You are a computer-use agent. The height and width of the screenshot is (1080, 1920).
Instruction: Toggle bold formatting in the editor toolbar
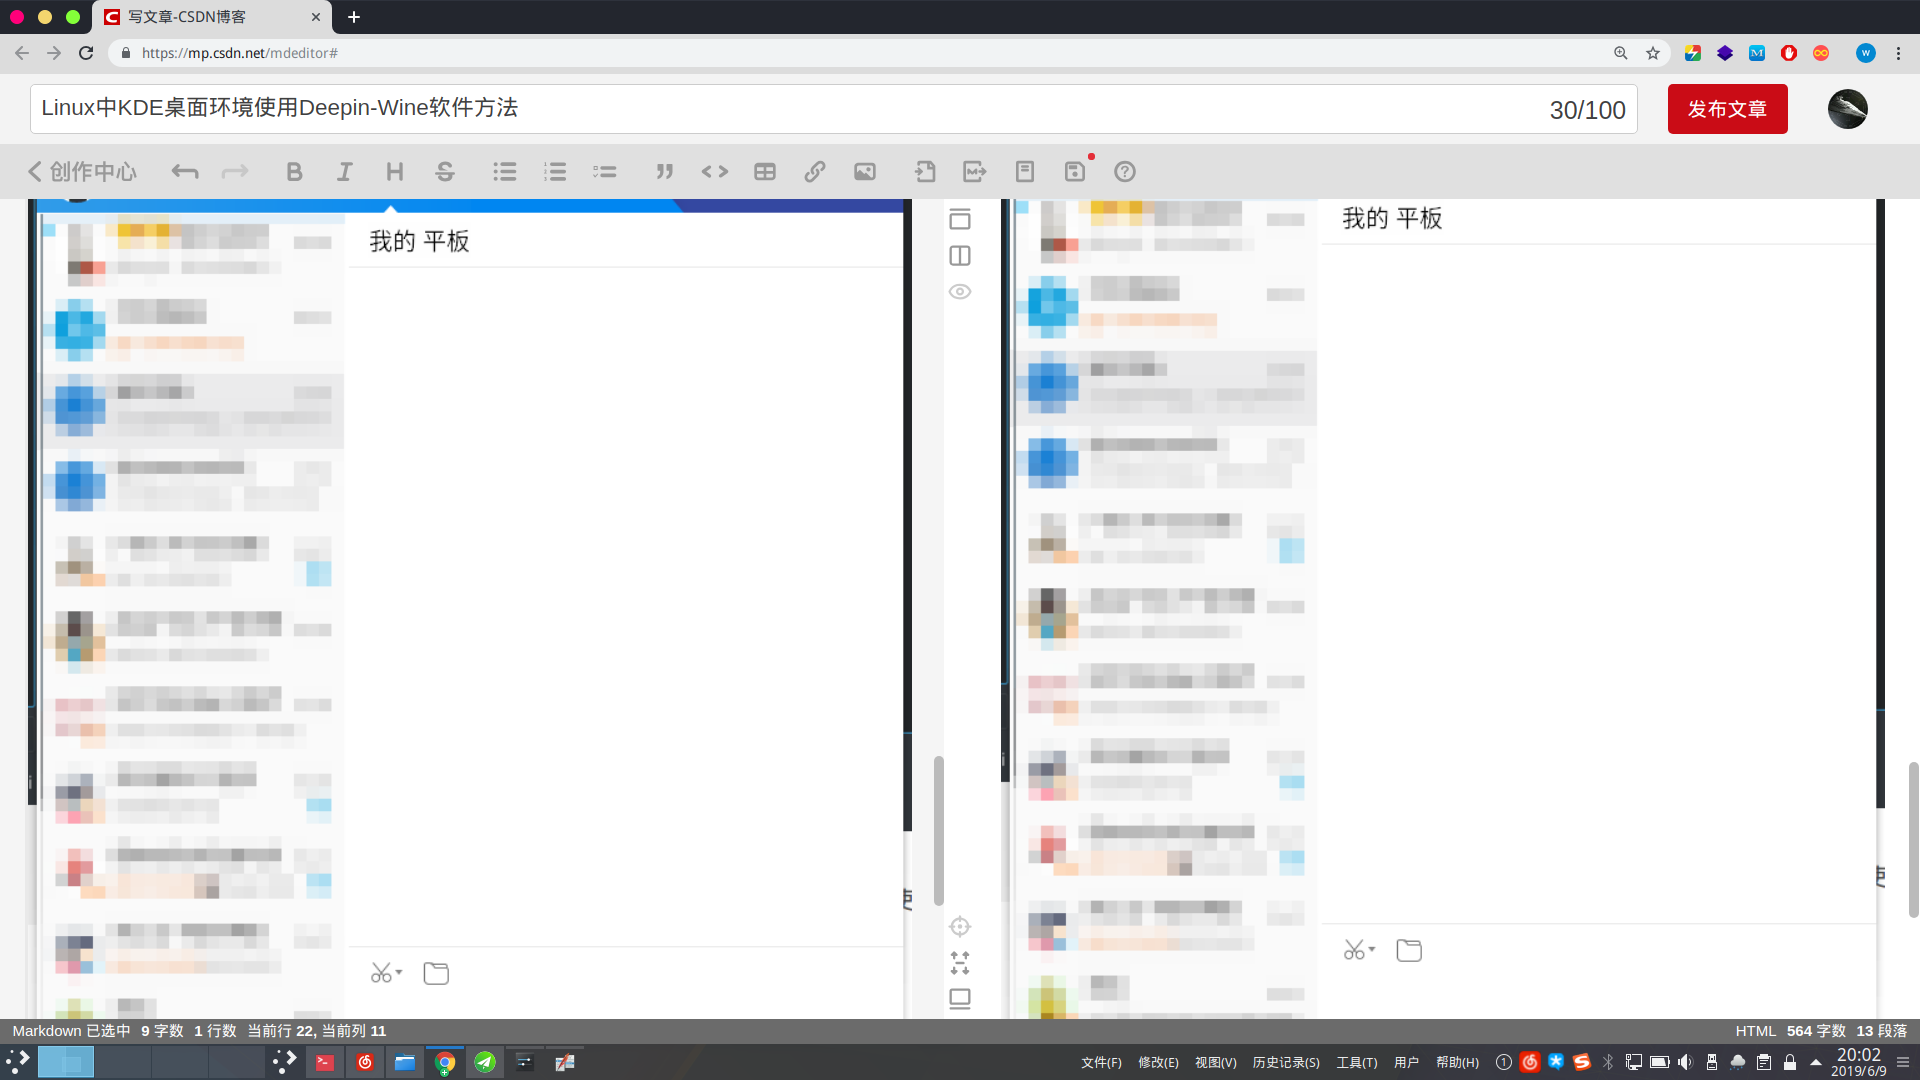pyautogui.click(x=295, y=171)
